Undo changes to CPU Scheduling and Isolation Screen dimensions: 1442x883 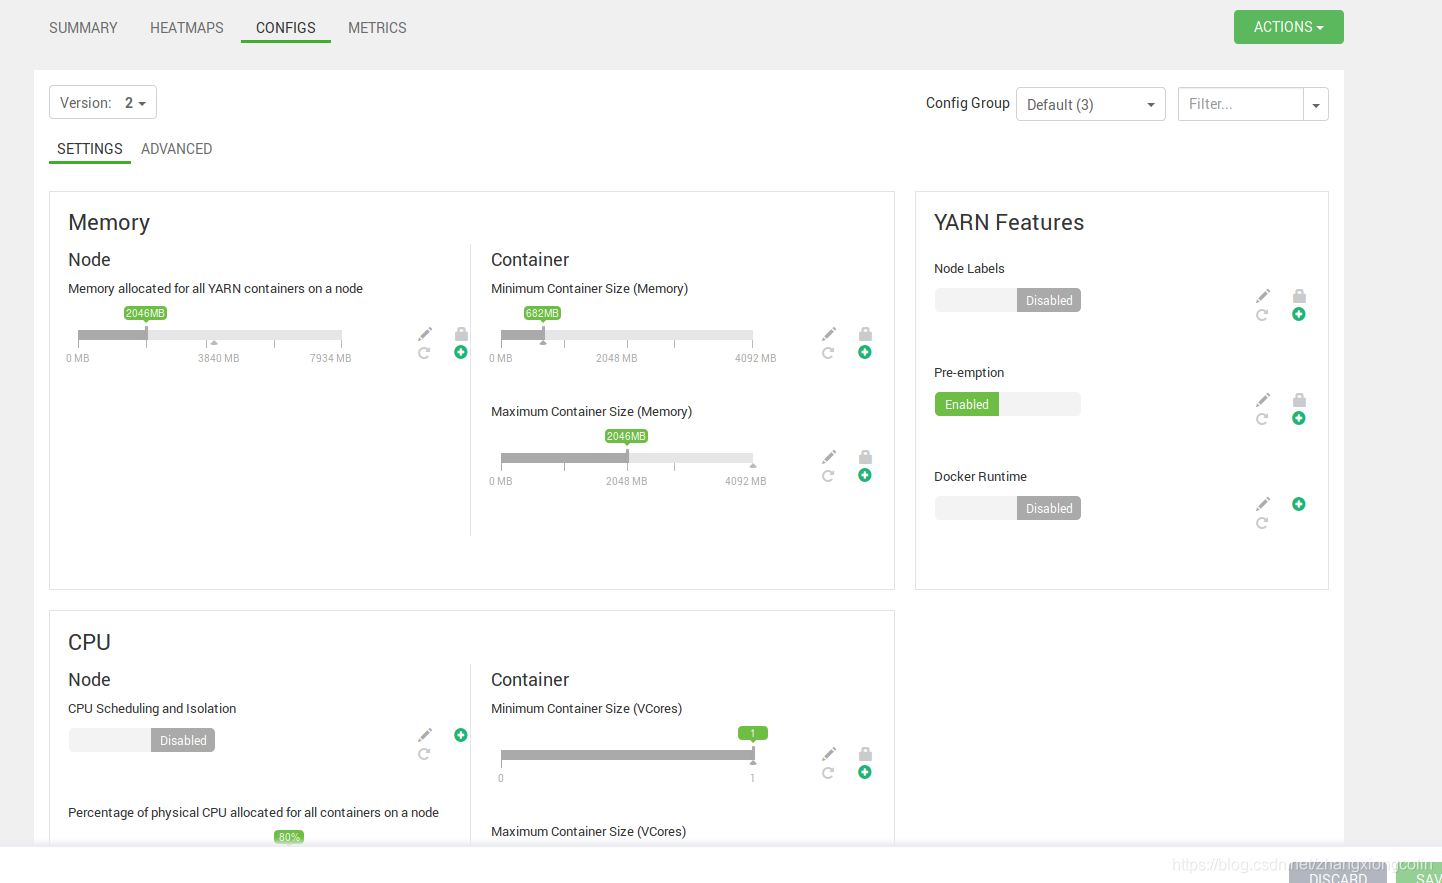click(x=424, y=754)
